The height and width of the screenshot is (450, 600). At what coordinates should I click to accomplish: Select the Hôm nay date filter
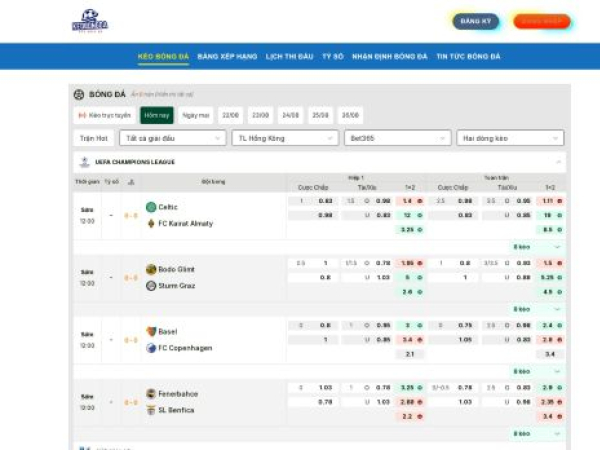(x=156, y=115)
